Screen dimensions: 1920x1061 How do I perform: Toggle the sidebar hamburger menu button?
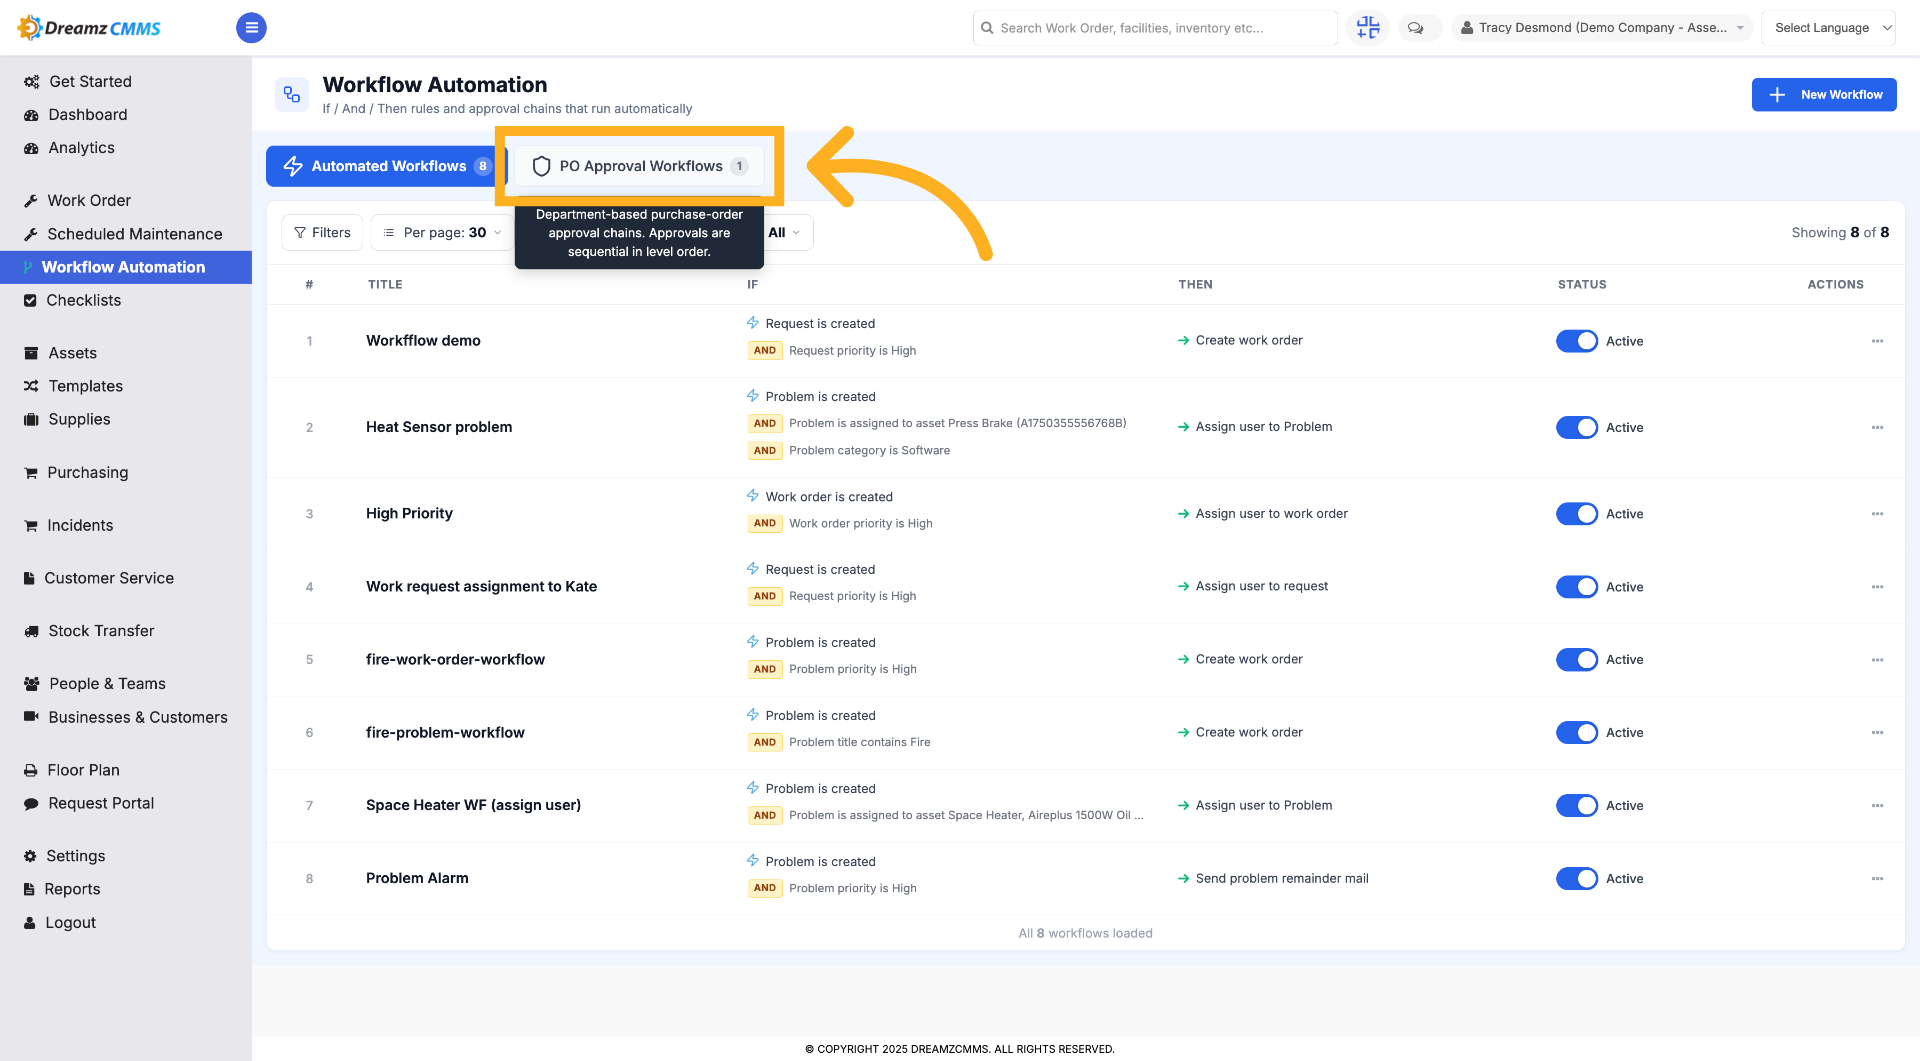click(251, 27)
